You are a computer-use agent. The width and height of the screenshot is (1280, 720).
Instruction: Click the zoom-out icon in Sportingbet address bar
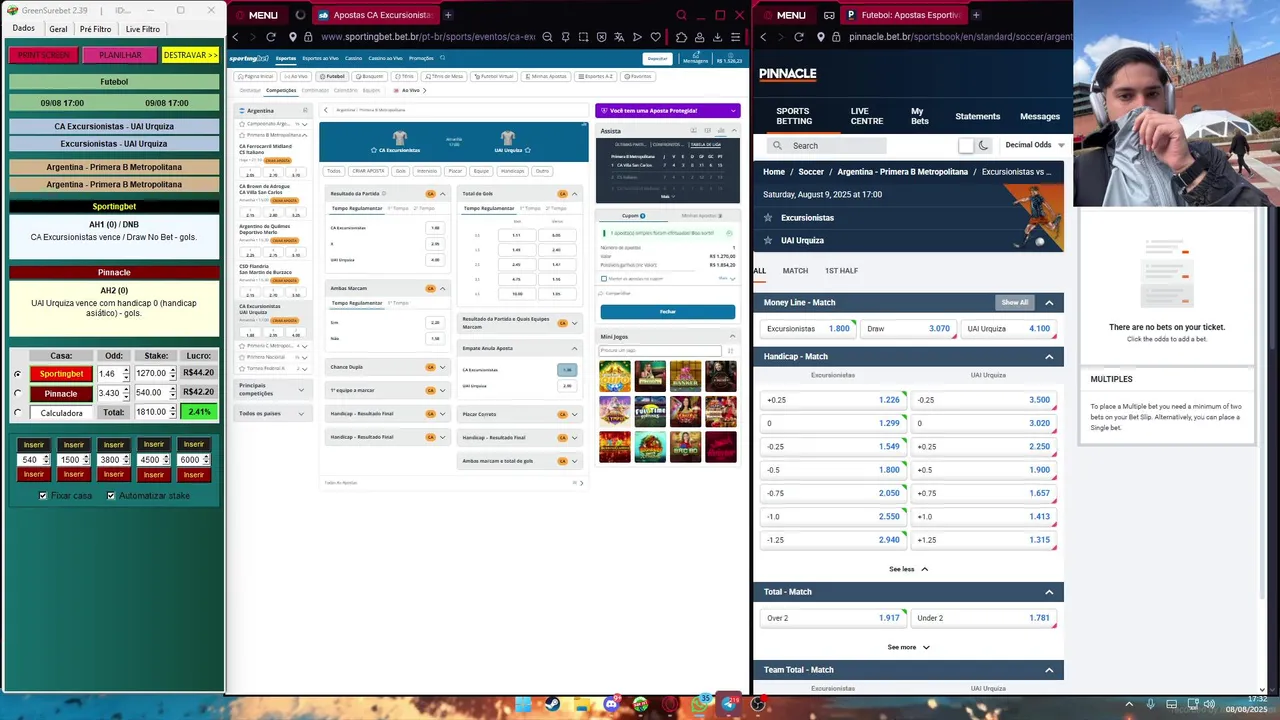[549, 37]
